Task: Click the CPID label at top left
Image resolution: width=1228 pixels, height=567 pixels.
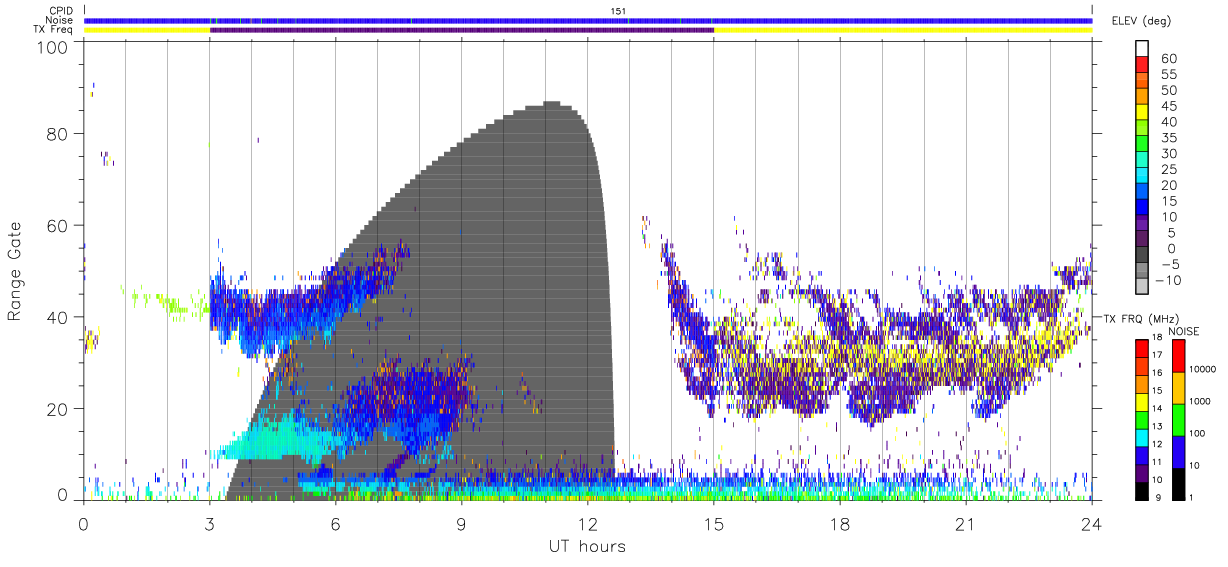Action: pyautogui.click(x=60, y=11)
